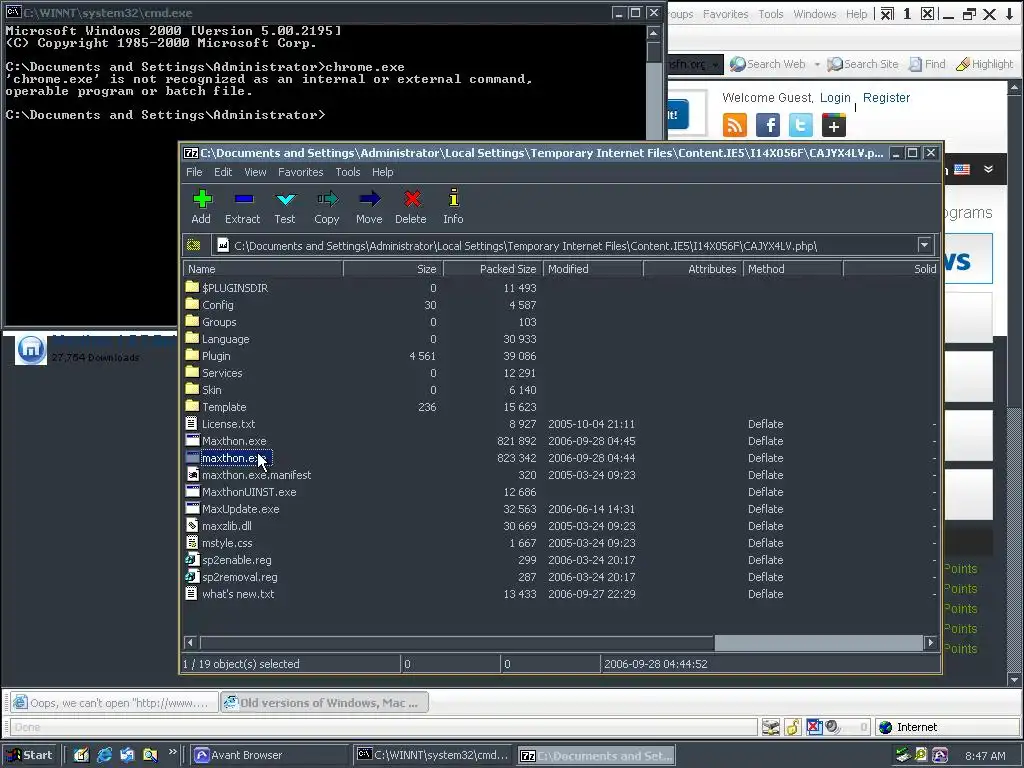Expand the double chevron on webpage
The width and height of the screenshot is (1024, 768).
point(989,169)
